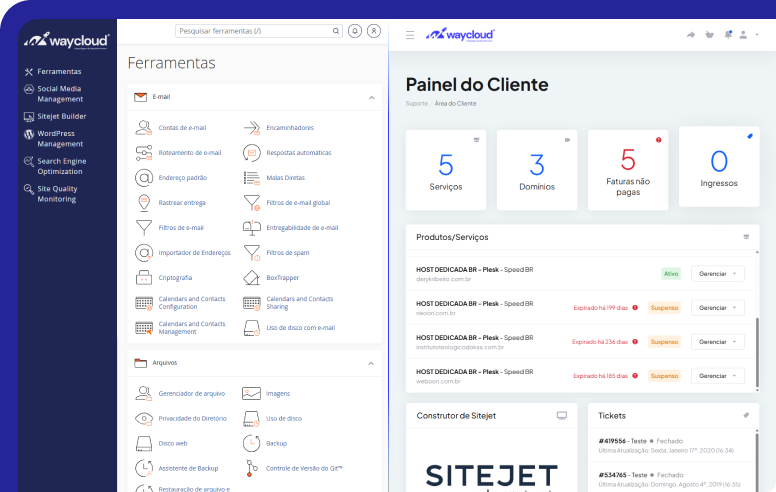This screenshot has width=776, height=492.
Task: Click Ativo badge for derykribeiro.com.br
Action: click(671, 274)
